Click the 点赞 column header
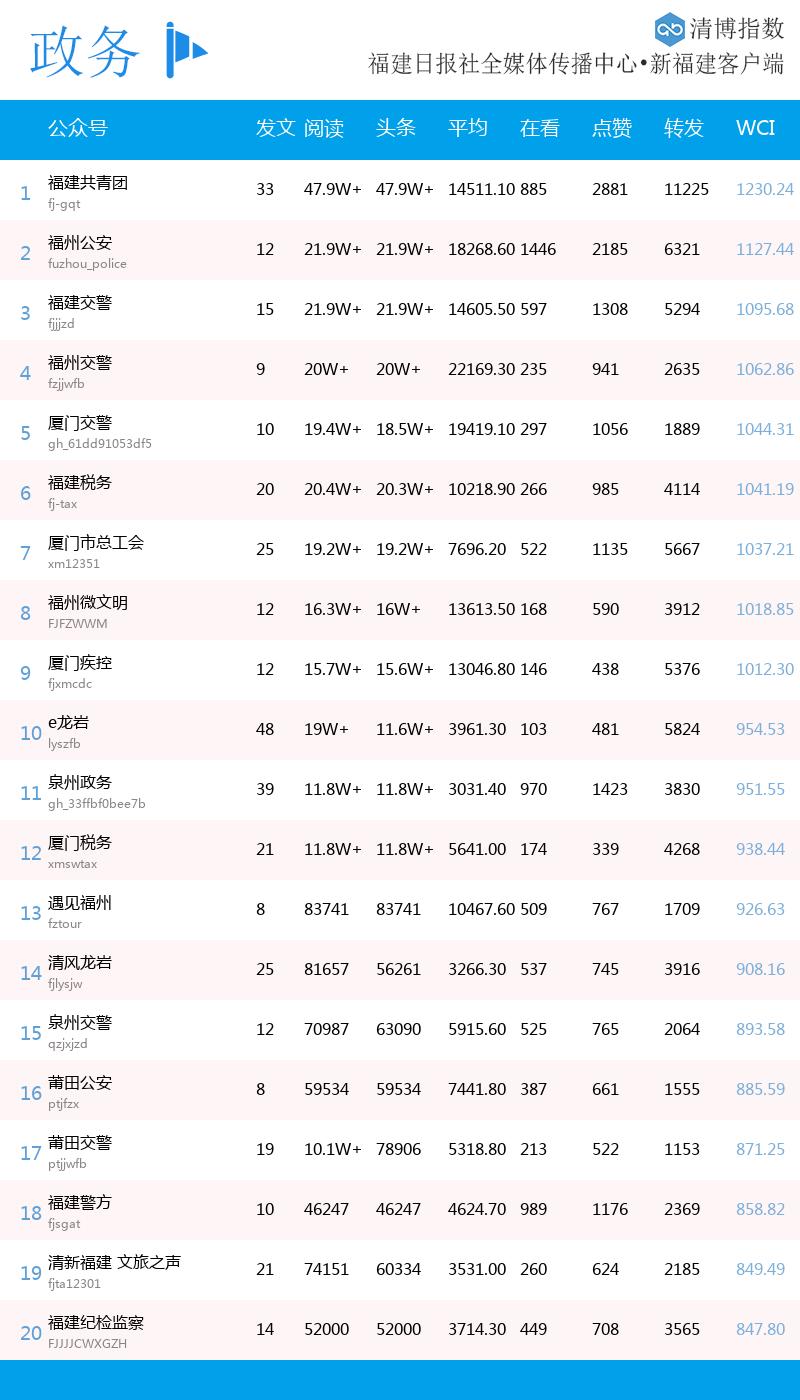 [x=612, y=128]
